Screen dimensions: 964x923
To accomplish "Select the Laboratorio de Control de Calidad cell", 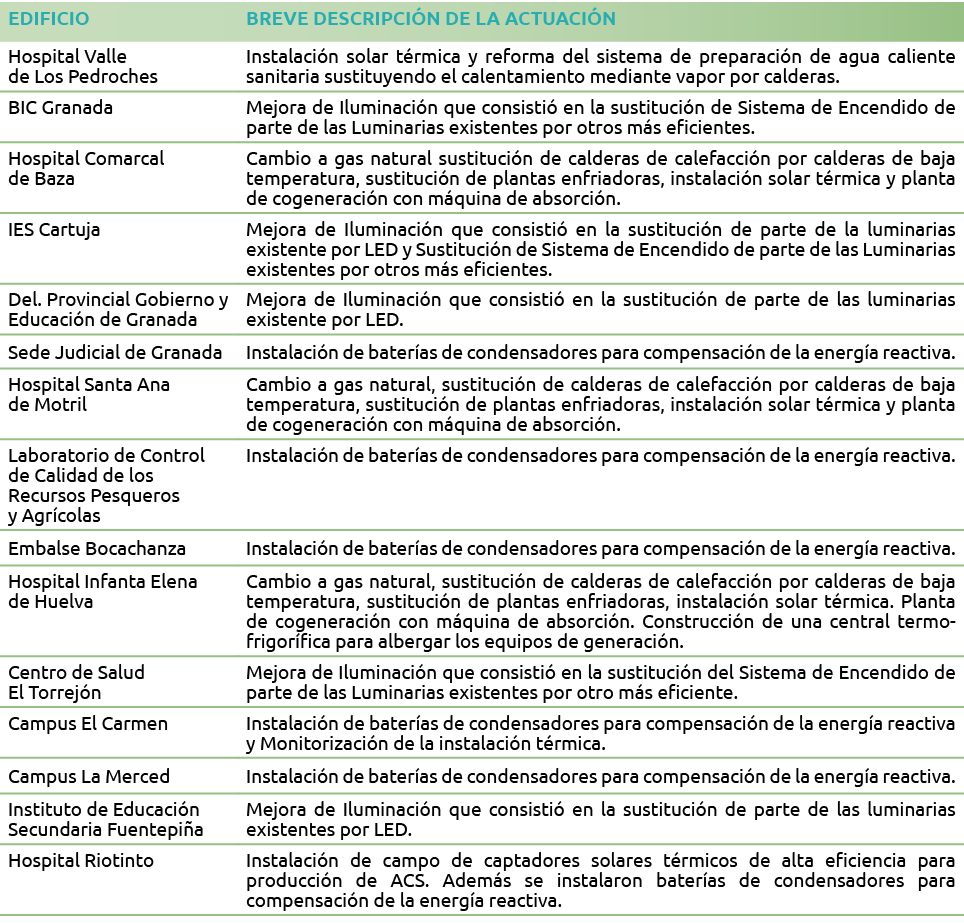I will click(106, 485).
